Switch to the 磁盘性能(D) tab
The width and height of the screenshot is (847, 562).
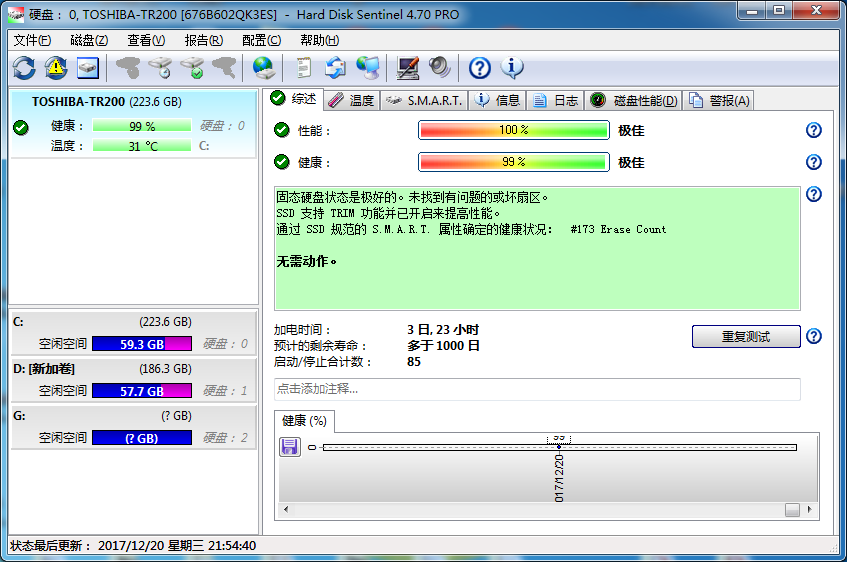click(634, 101)
